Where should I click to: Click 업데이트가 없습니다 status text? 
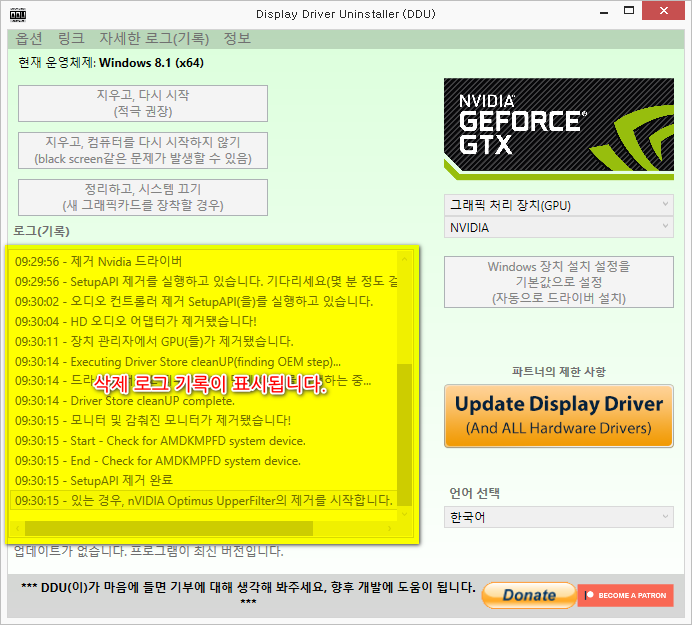(149, 551)
